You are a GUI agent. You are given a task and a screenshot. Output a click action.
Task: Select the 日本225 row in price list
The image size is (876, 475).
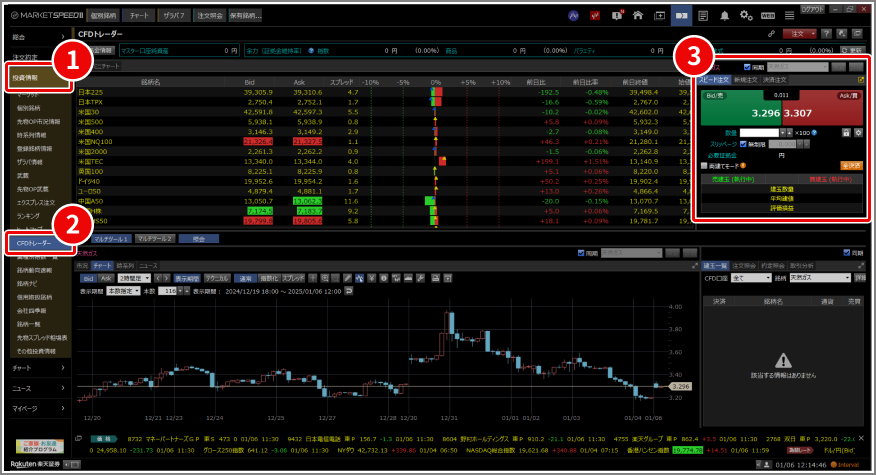click(383, 92)
